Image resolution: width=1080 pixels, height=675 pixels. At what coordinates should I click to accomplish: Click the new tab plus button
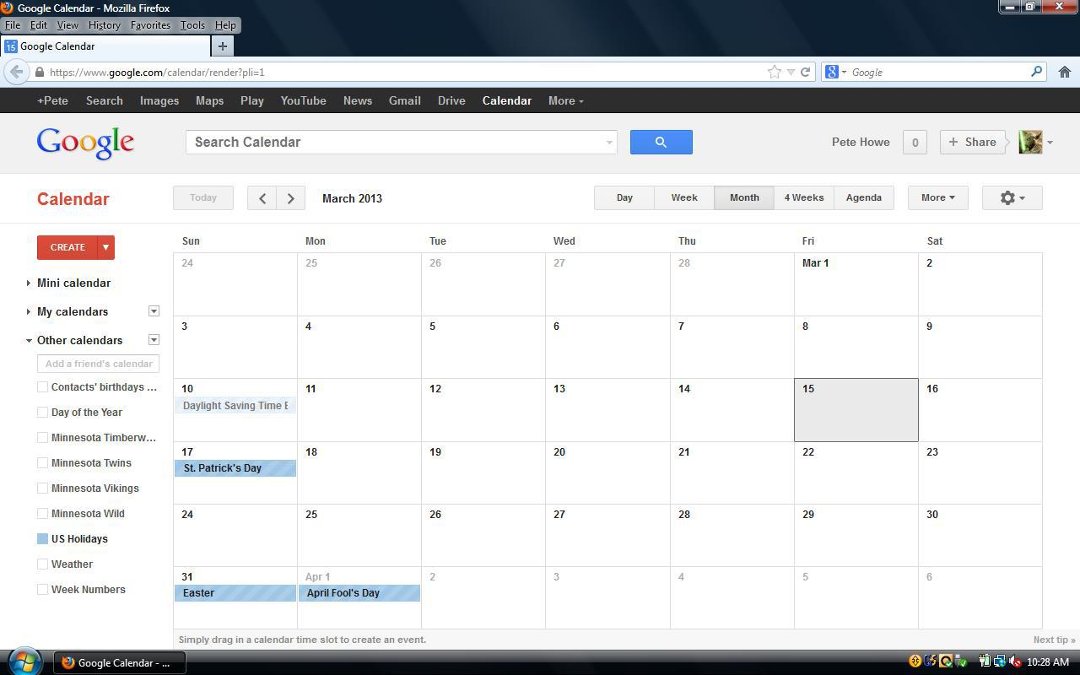[x=222, y=46]
